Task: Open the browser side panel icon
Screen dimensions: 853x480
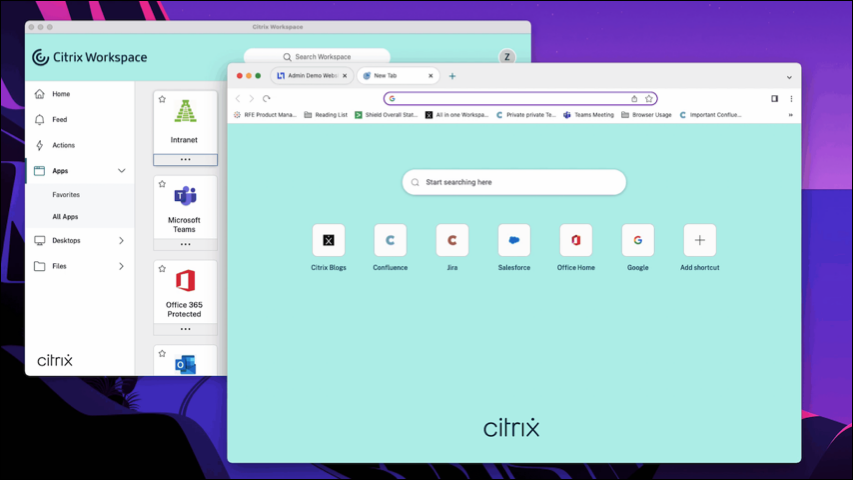Action: (x=774, y=99)
